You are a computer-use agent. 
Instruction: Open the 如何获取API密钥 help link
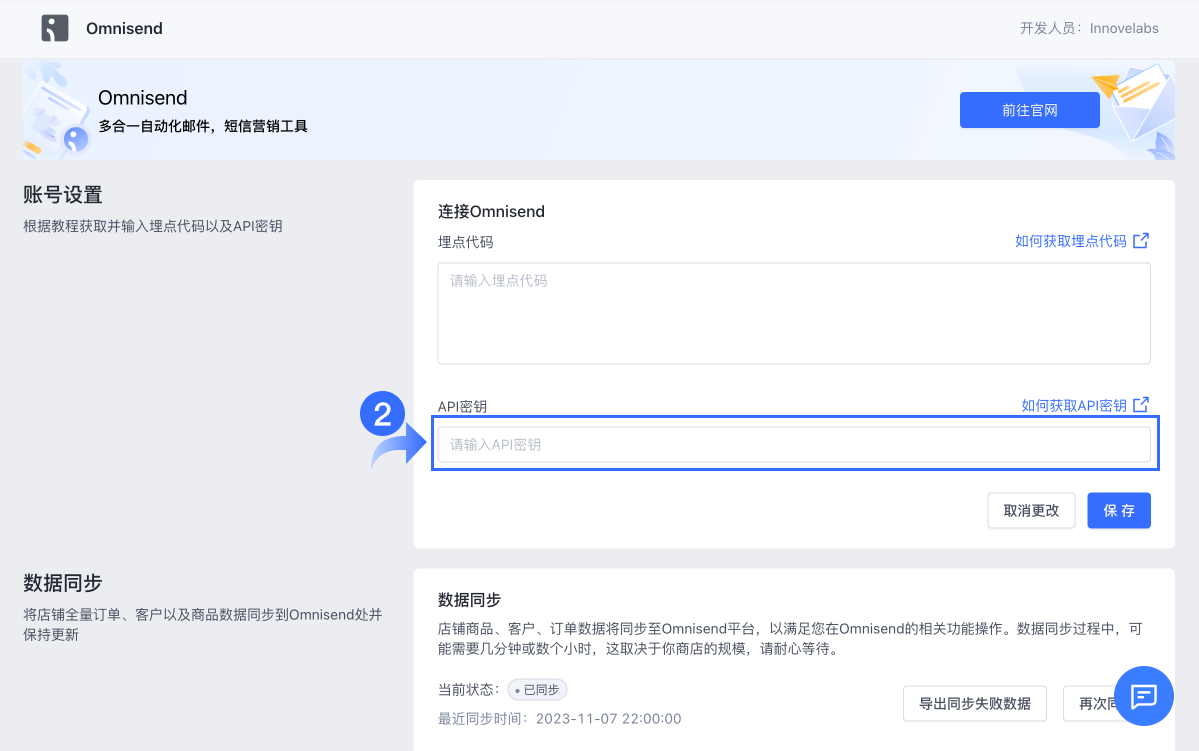coord(1074,405)
